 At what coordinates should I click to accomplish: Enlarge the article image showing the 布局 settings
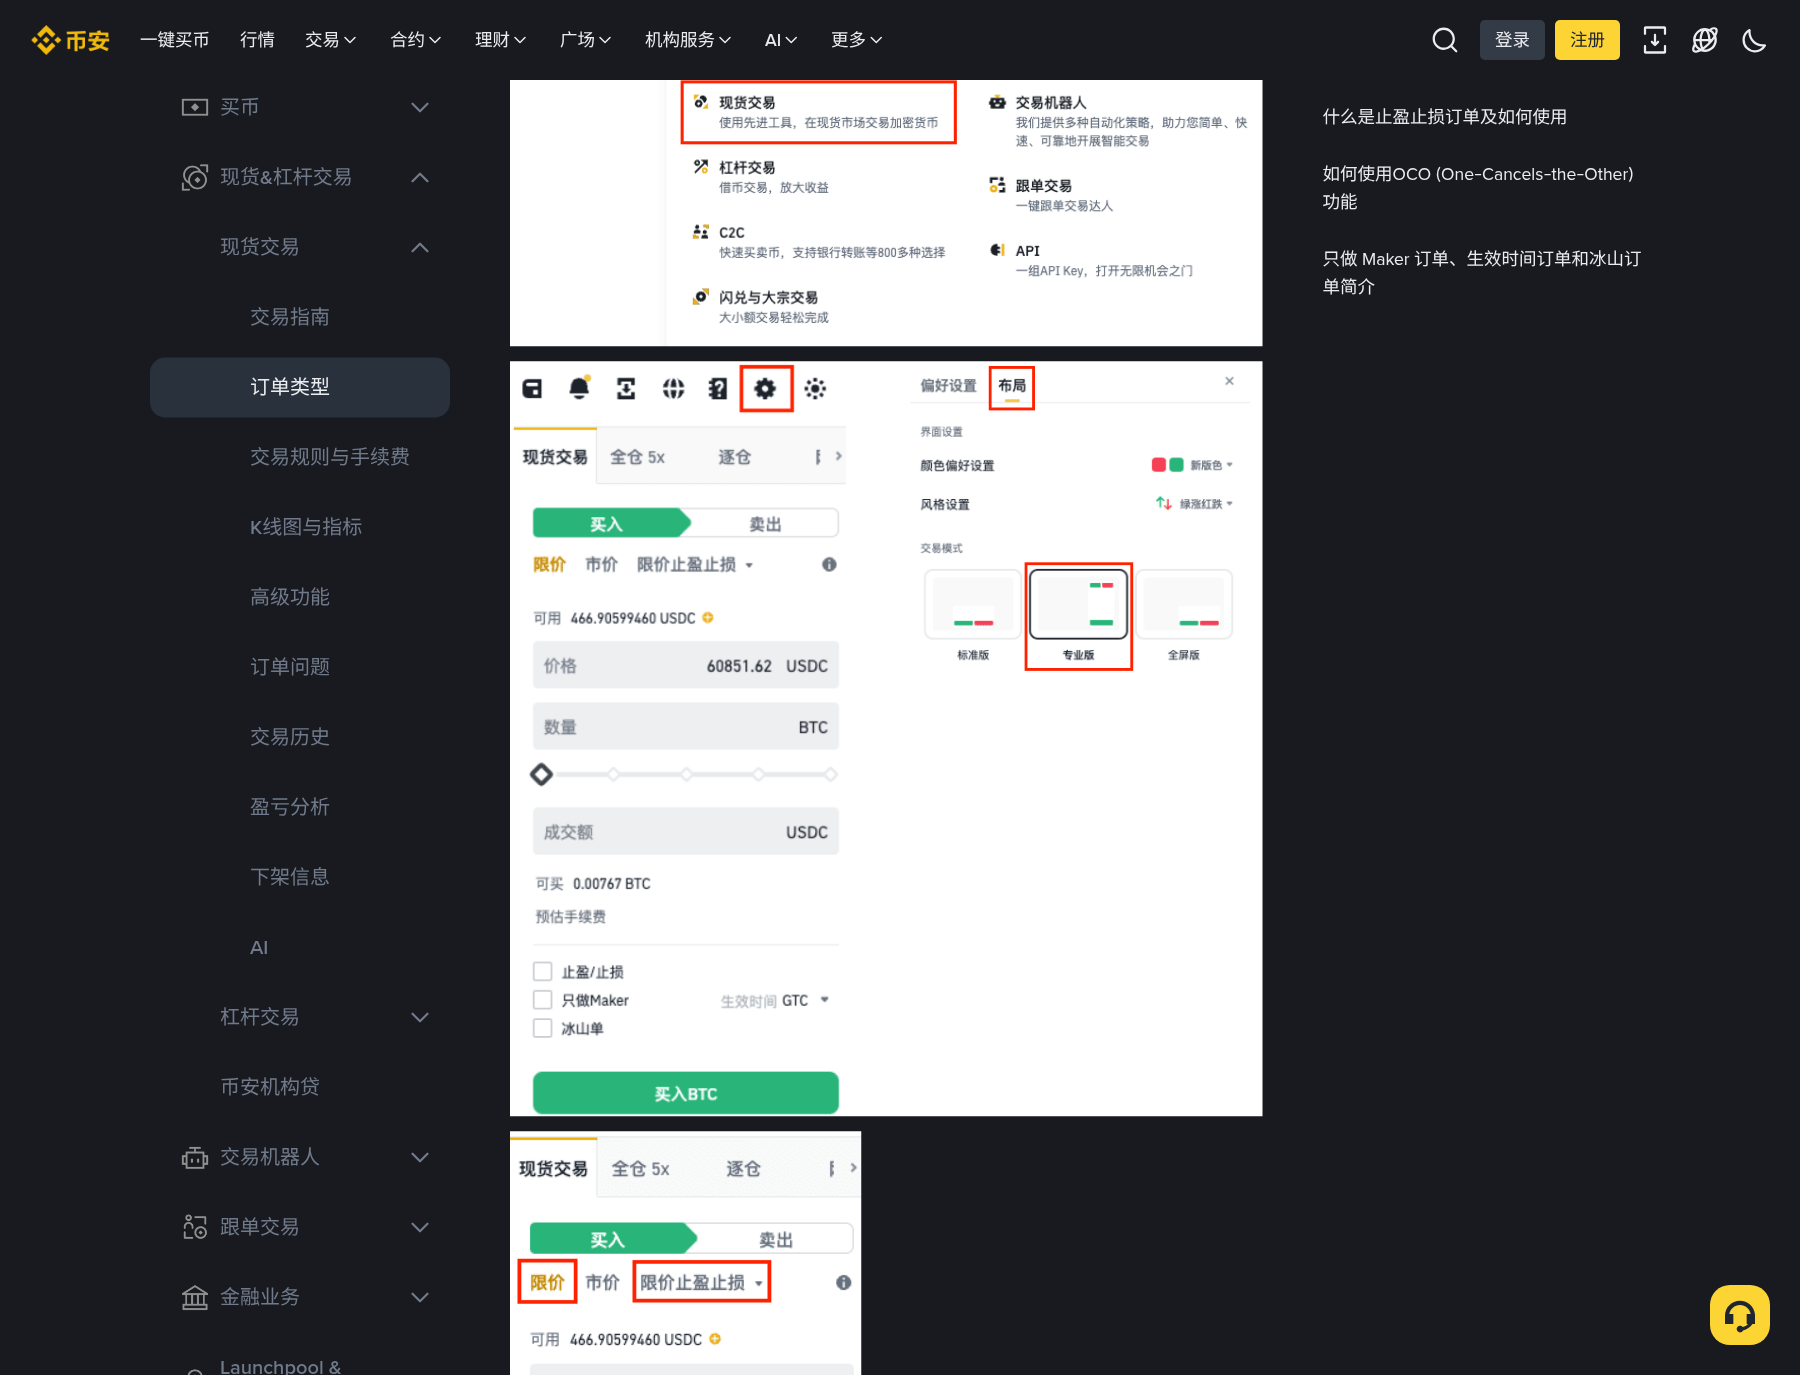pos(886,739)
